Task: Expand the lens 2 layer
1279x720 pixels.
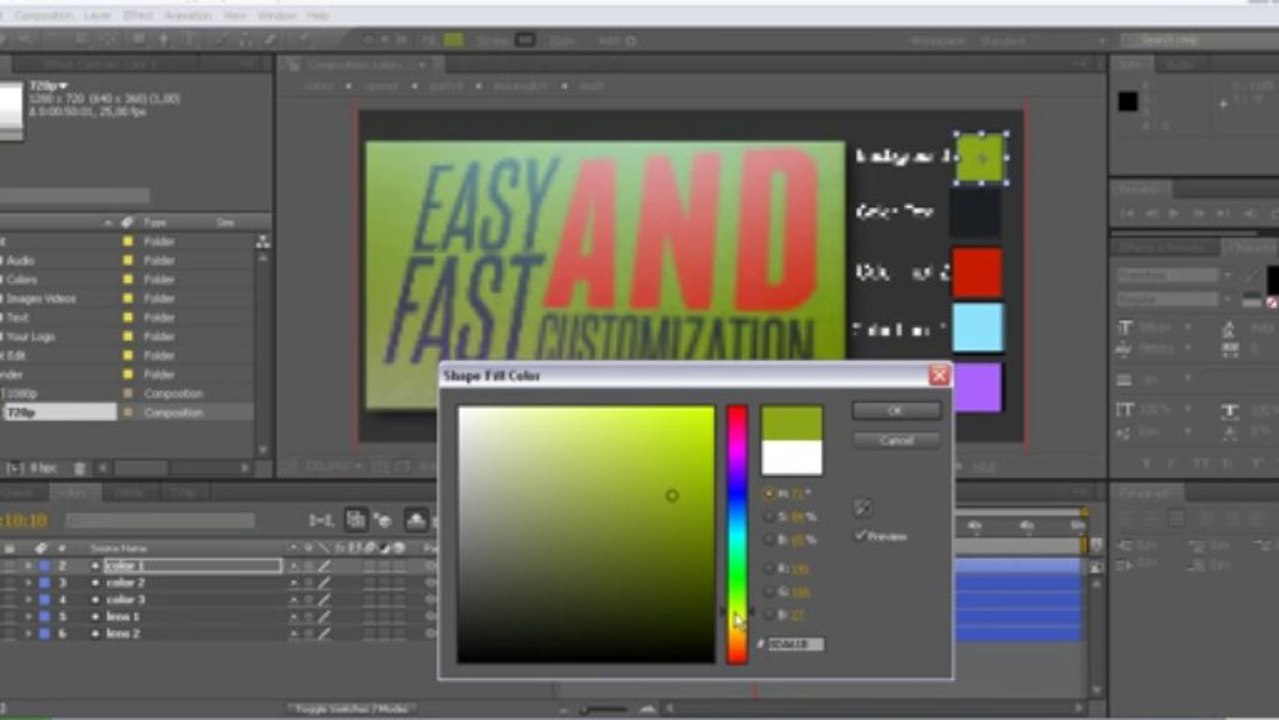Action: tap(28, 634)
